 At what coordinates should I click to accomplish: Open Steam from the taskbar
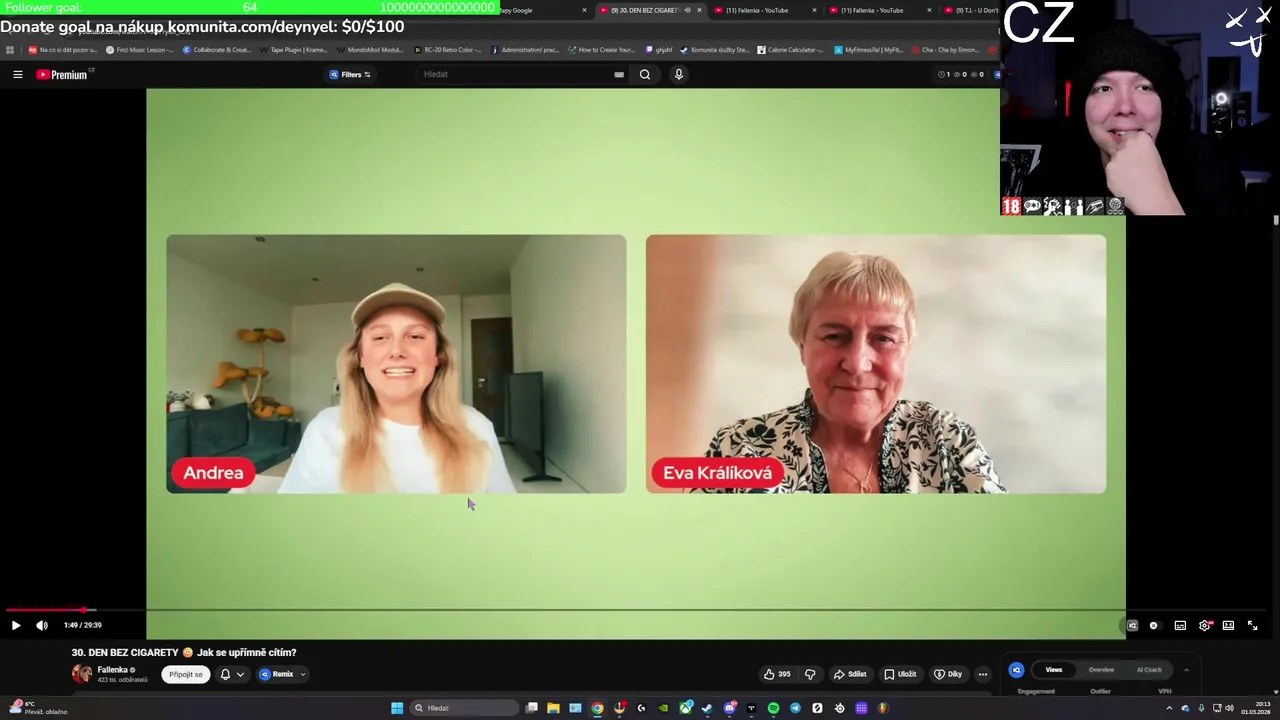tap(707, 708)
